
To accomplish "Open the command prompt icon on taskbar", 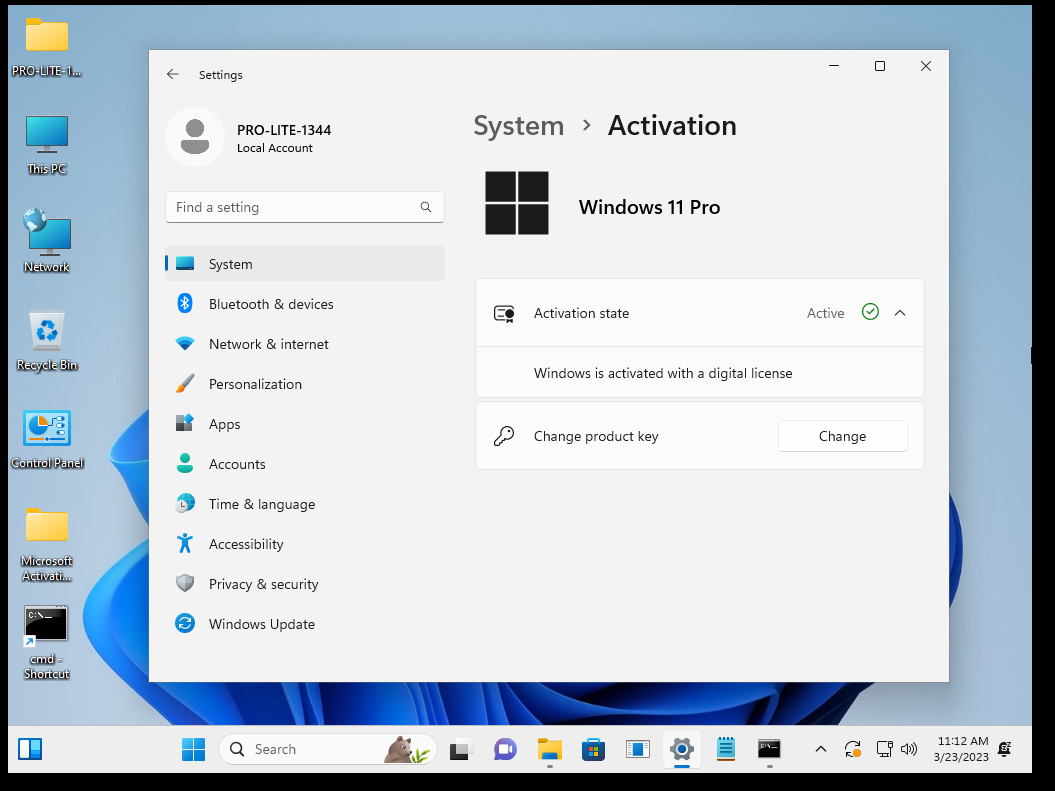I will click(769, 749).
